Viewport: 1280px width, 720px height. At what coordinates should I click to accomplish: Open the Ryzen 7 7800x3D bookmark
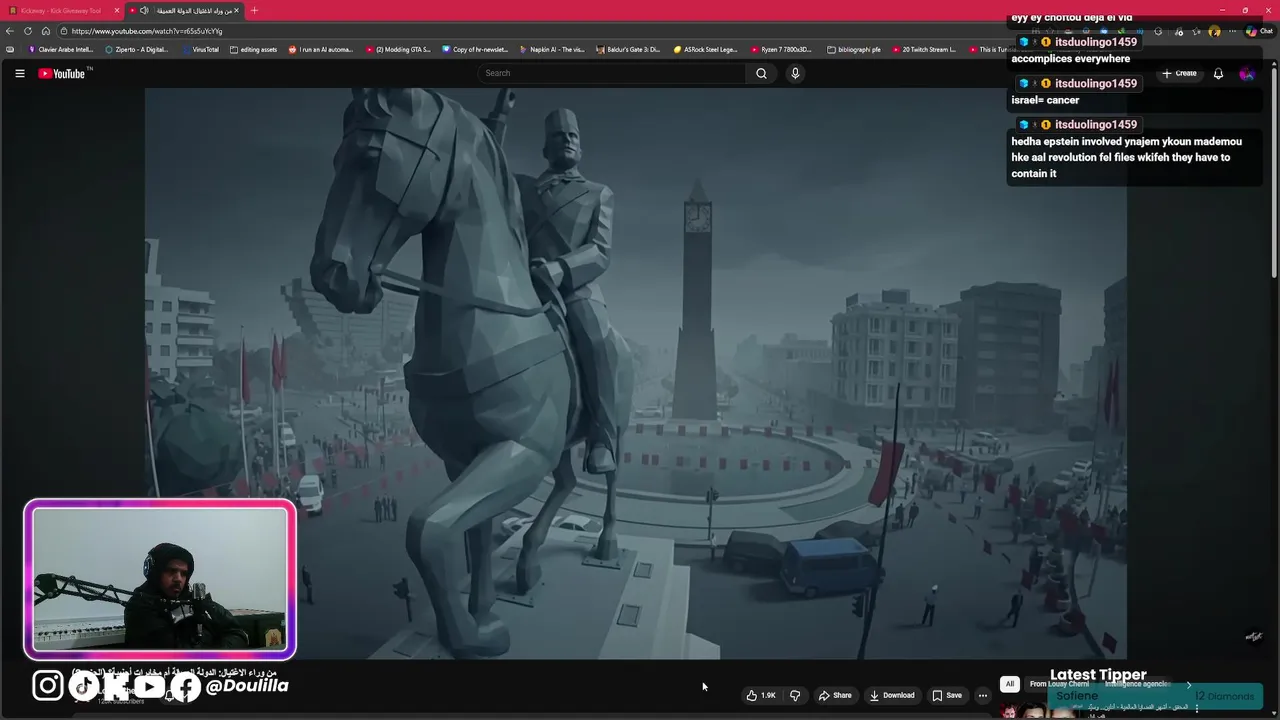pos(781,49)
